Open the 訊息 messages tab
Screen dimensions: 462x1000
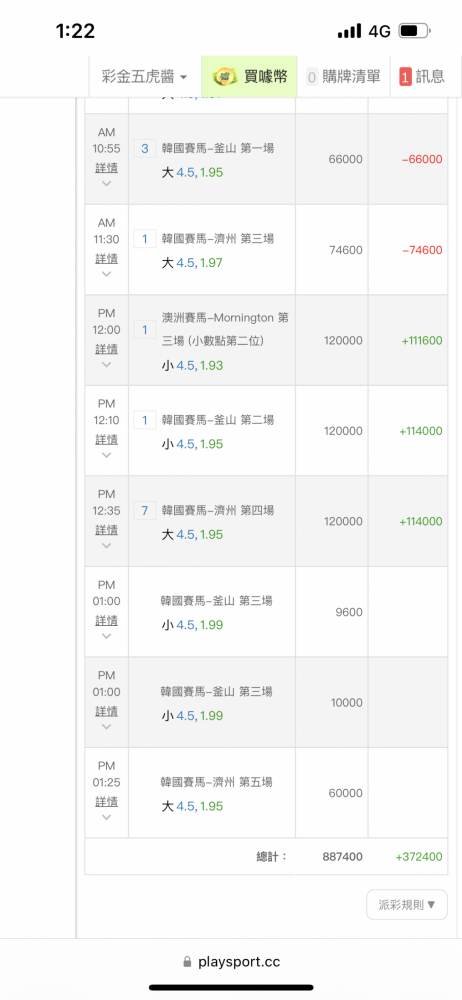pyautogui.click(x=422, y=77)
